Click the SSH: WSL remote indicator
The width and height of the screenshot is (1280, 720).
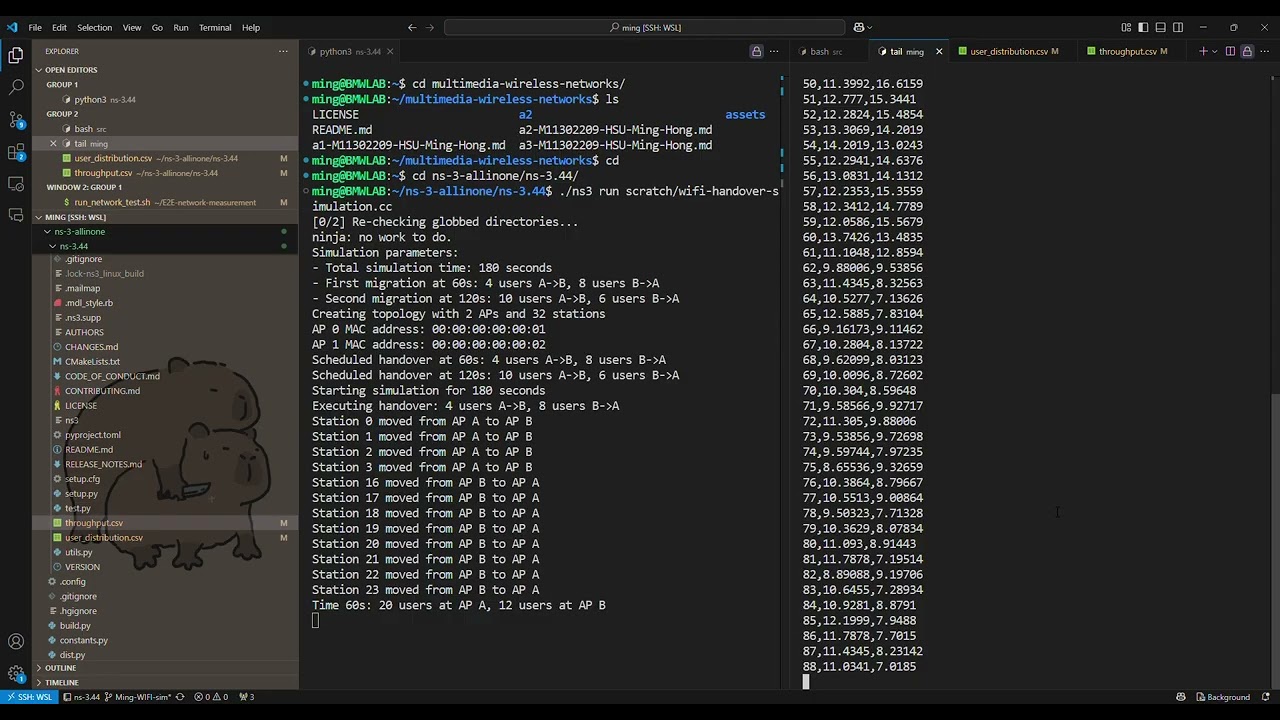coord(30,697)
